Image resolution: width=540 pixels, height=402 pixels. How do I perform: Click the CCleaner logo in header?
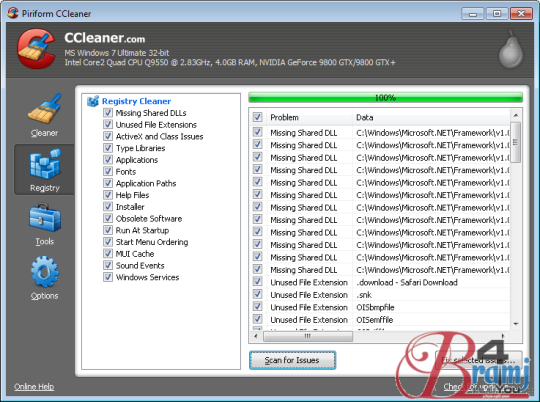[x=36, y=49]
